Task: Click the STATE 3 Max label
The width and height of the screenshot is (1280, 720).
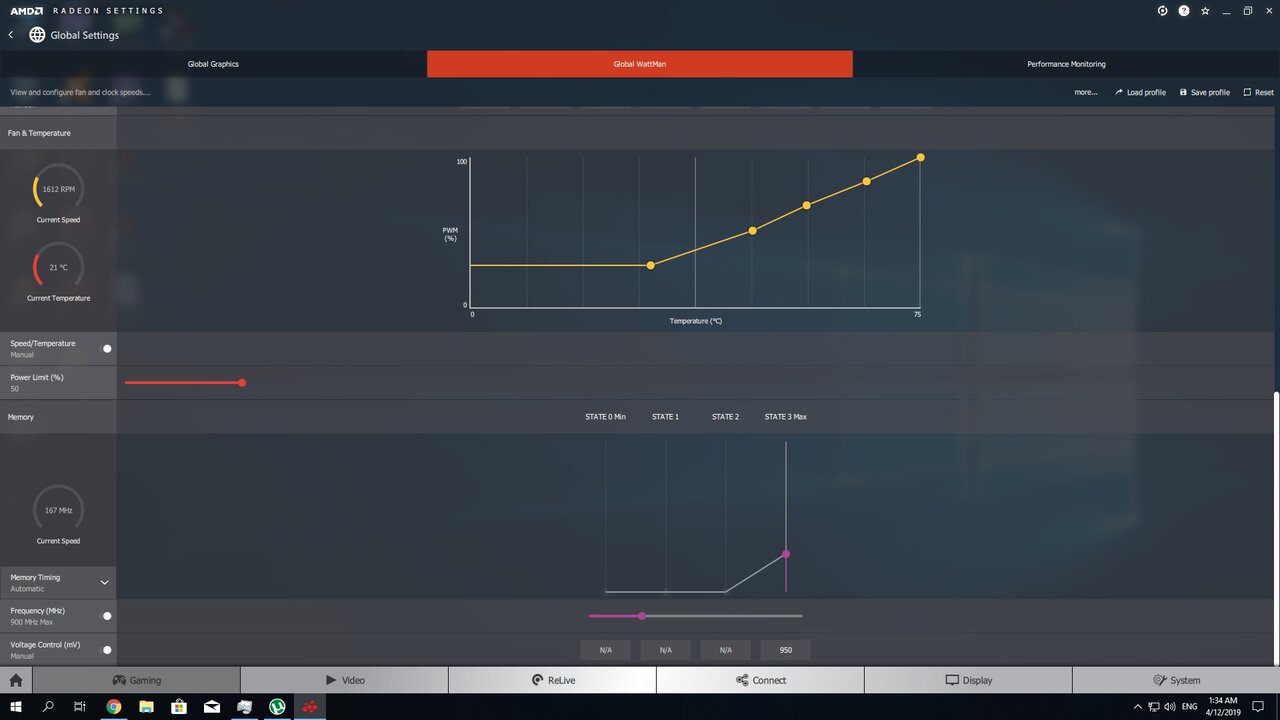Action: point(786,417)
